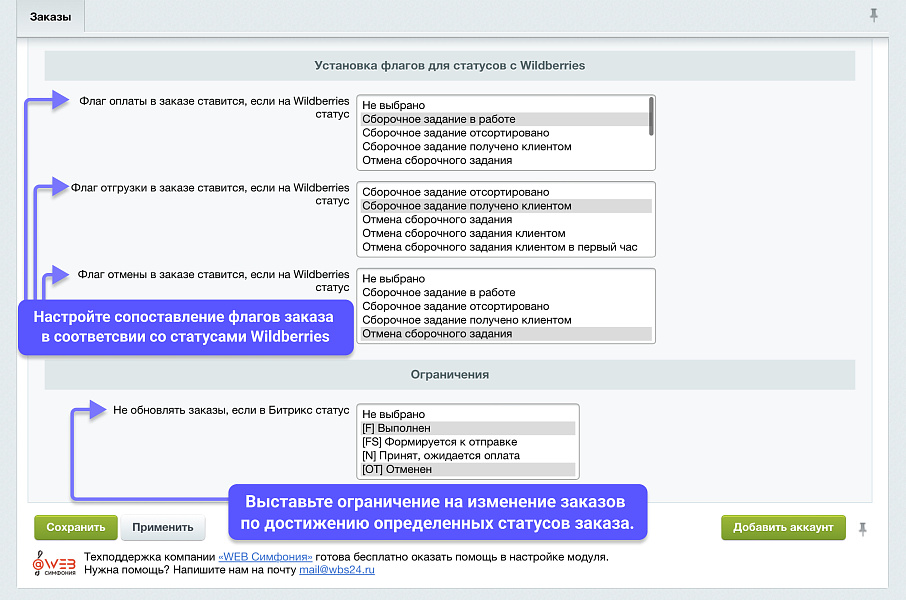Viewport: 906px width, 600px height.
Task: Click the pin icon beside Добавить аккаунт button
Action: [862, 527]
